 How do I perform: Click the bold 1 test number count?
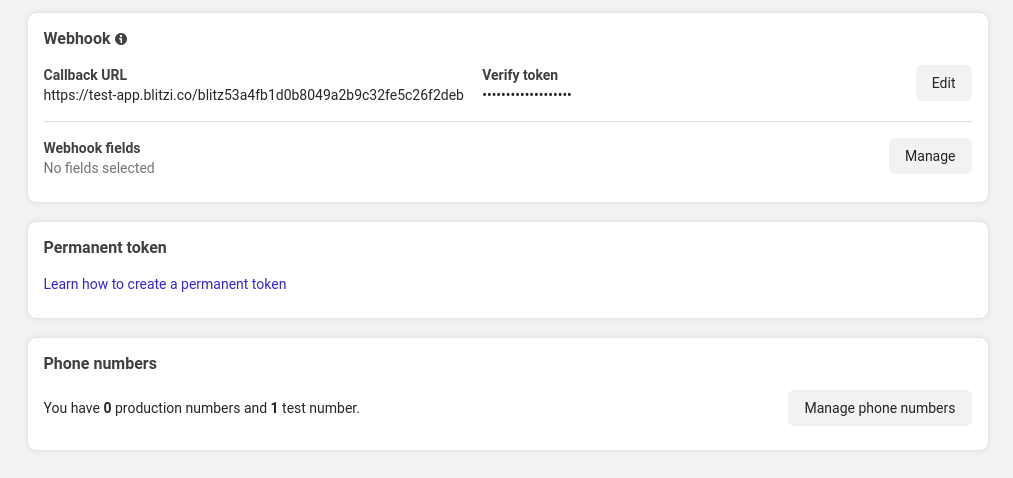(274, 408)
